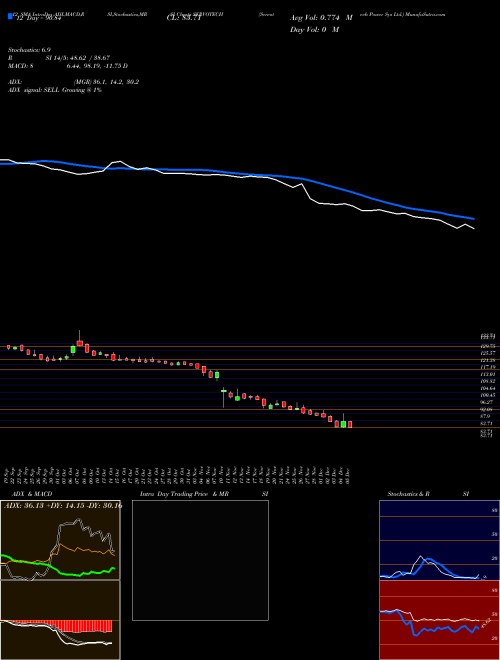Click the green candle before the early October peak

click(73, 350)
